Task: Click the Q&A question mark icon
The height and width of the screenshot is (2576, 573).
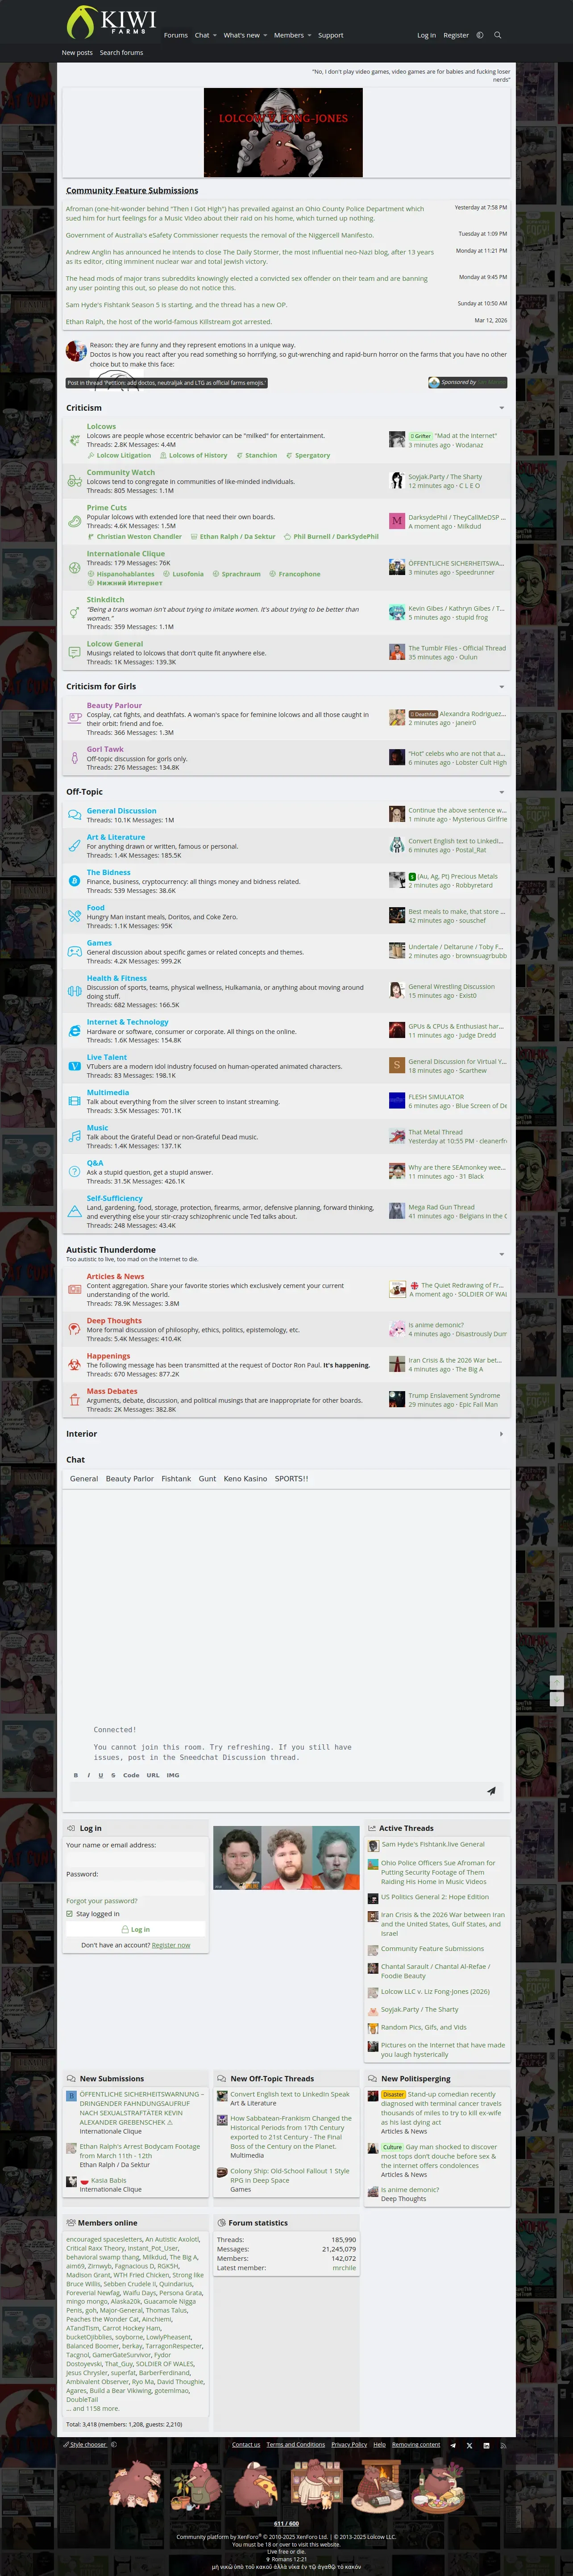Action: 74,1171
